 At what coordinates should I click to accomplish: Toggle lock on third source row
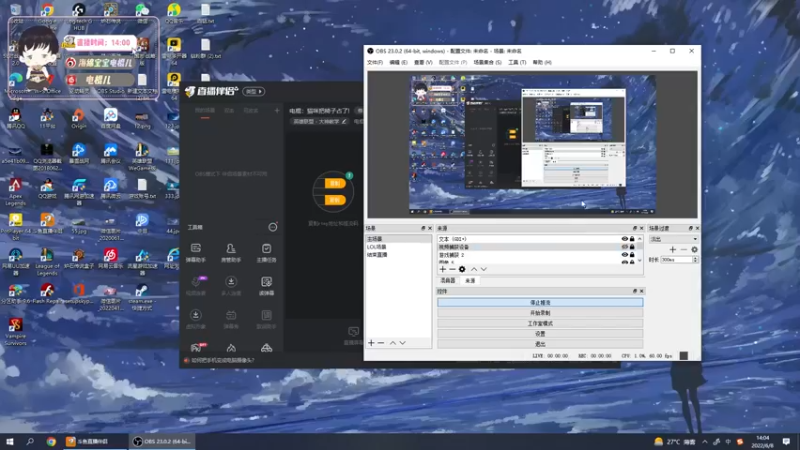632,255
